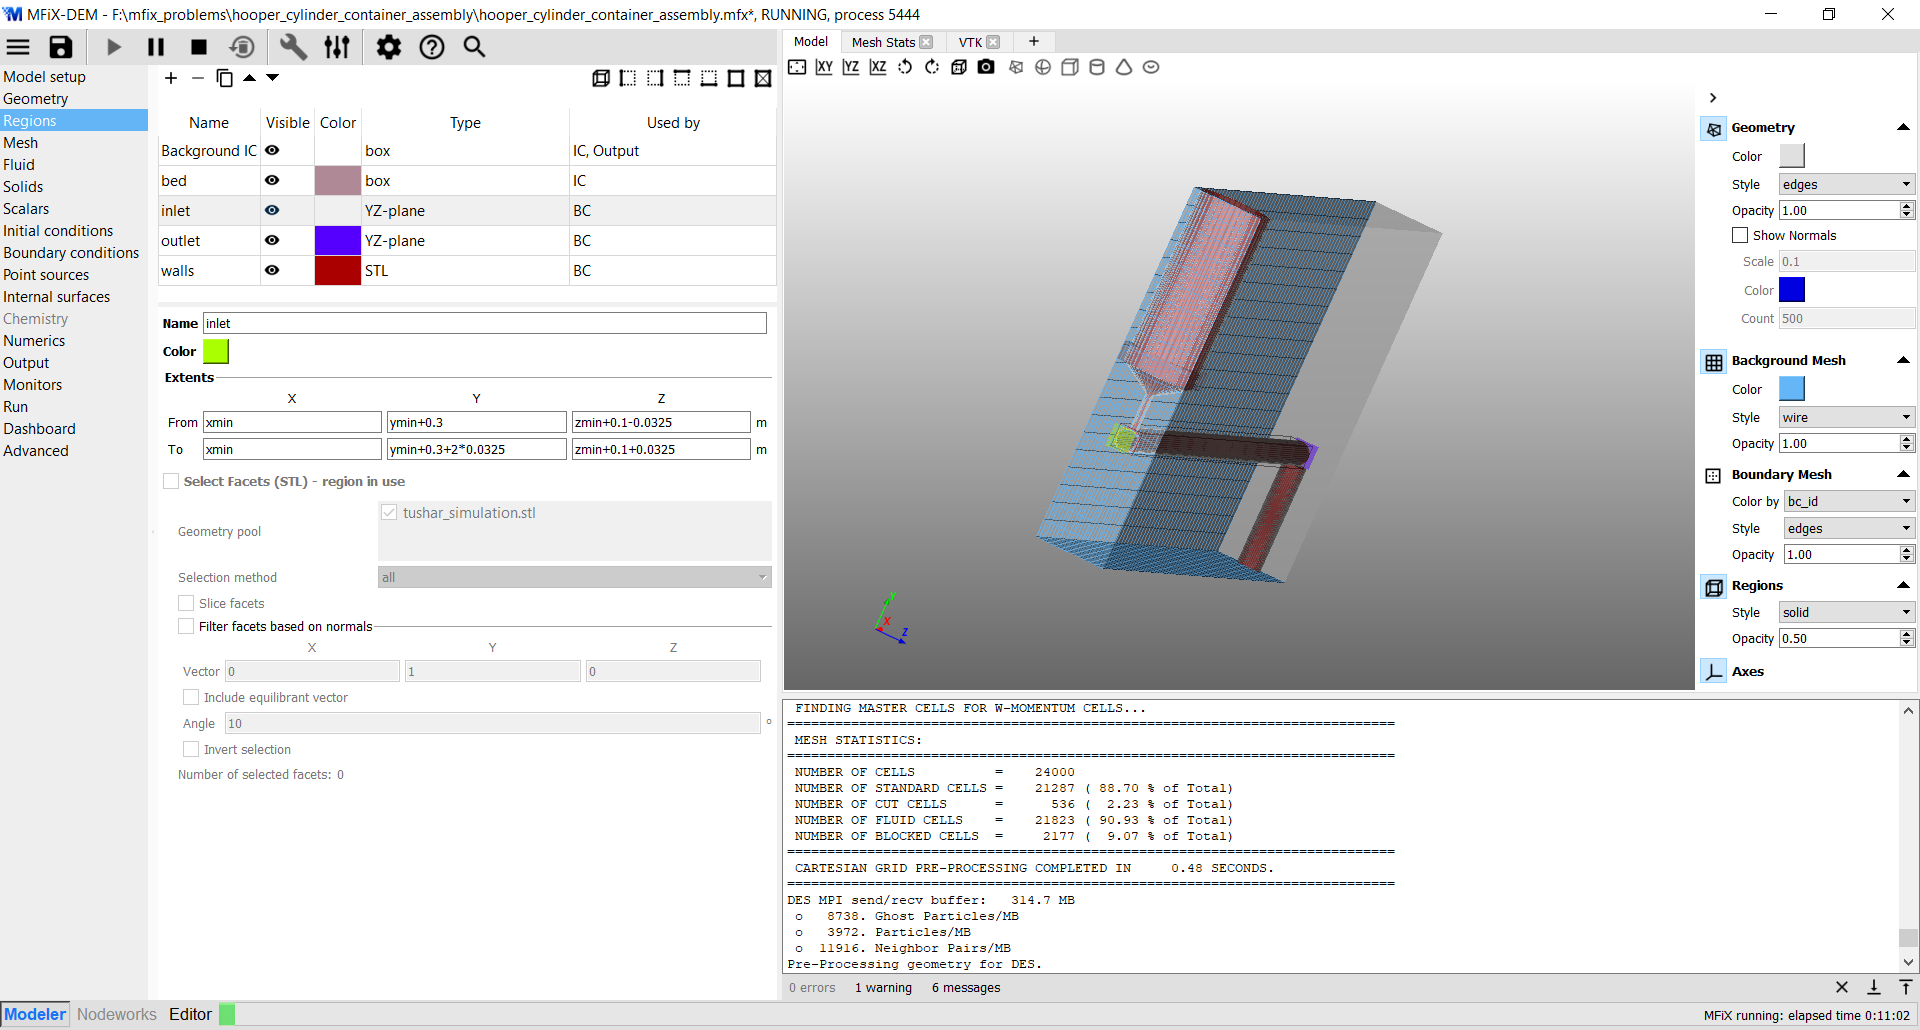Open Boundary Mesh Color by dropdown
This screenshot has width=1920, height=1030.
click(1849, 501)
